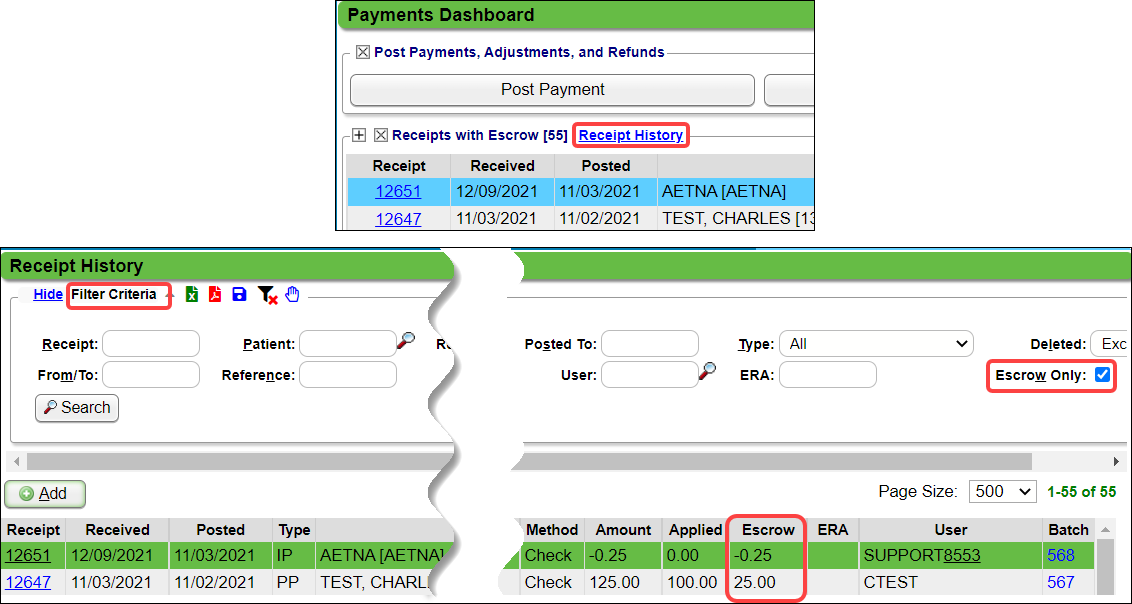Export the receipt list to Excel
Image resolution: width=1132 pixels, height=604 pixels.
point(191,294)
